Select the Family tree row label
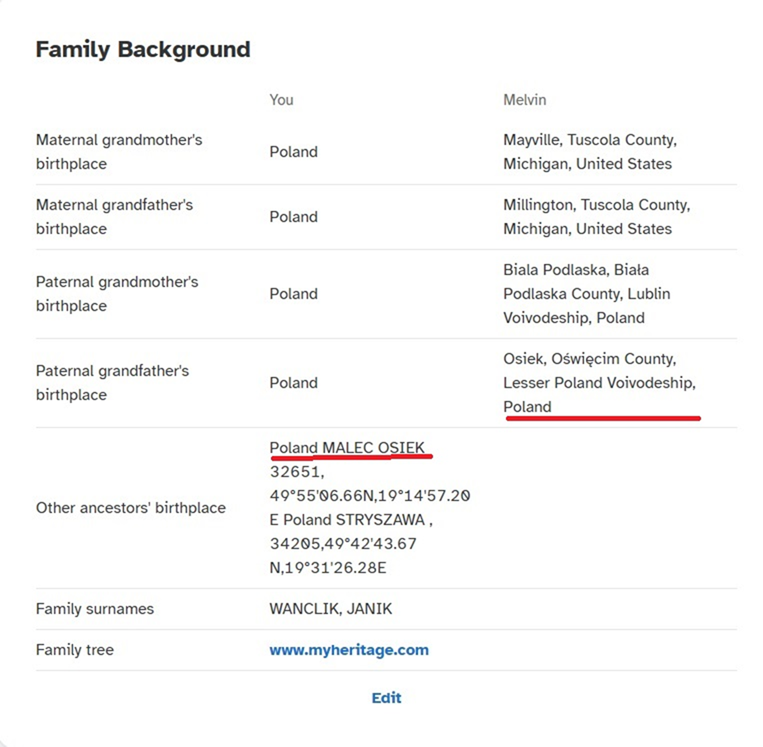 (75, 650)
